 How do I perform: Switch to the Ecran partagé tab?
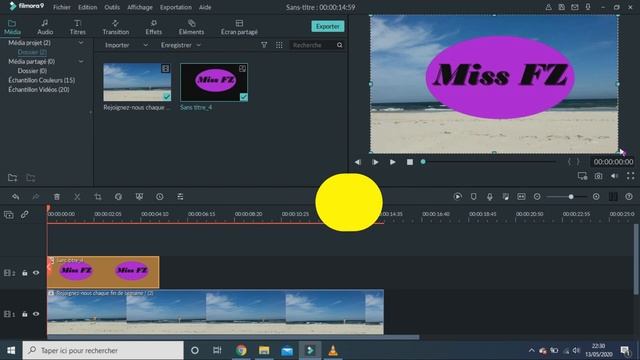coord(239,27)
